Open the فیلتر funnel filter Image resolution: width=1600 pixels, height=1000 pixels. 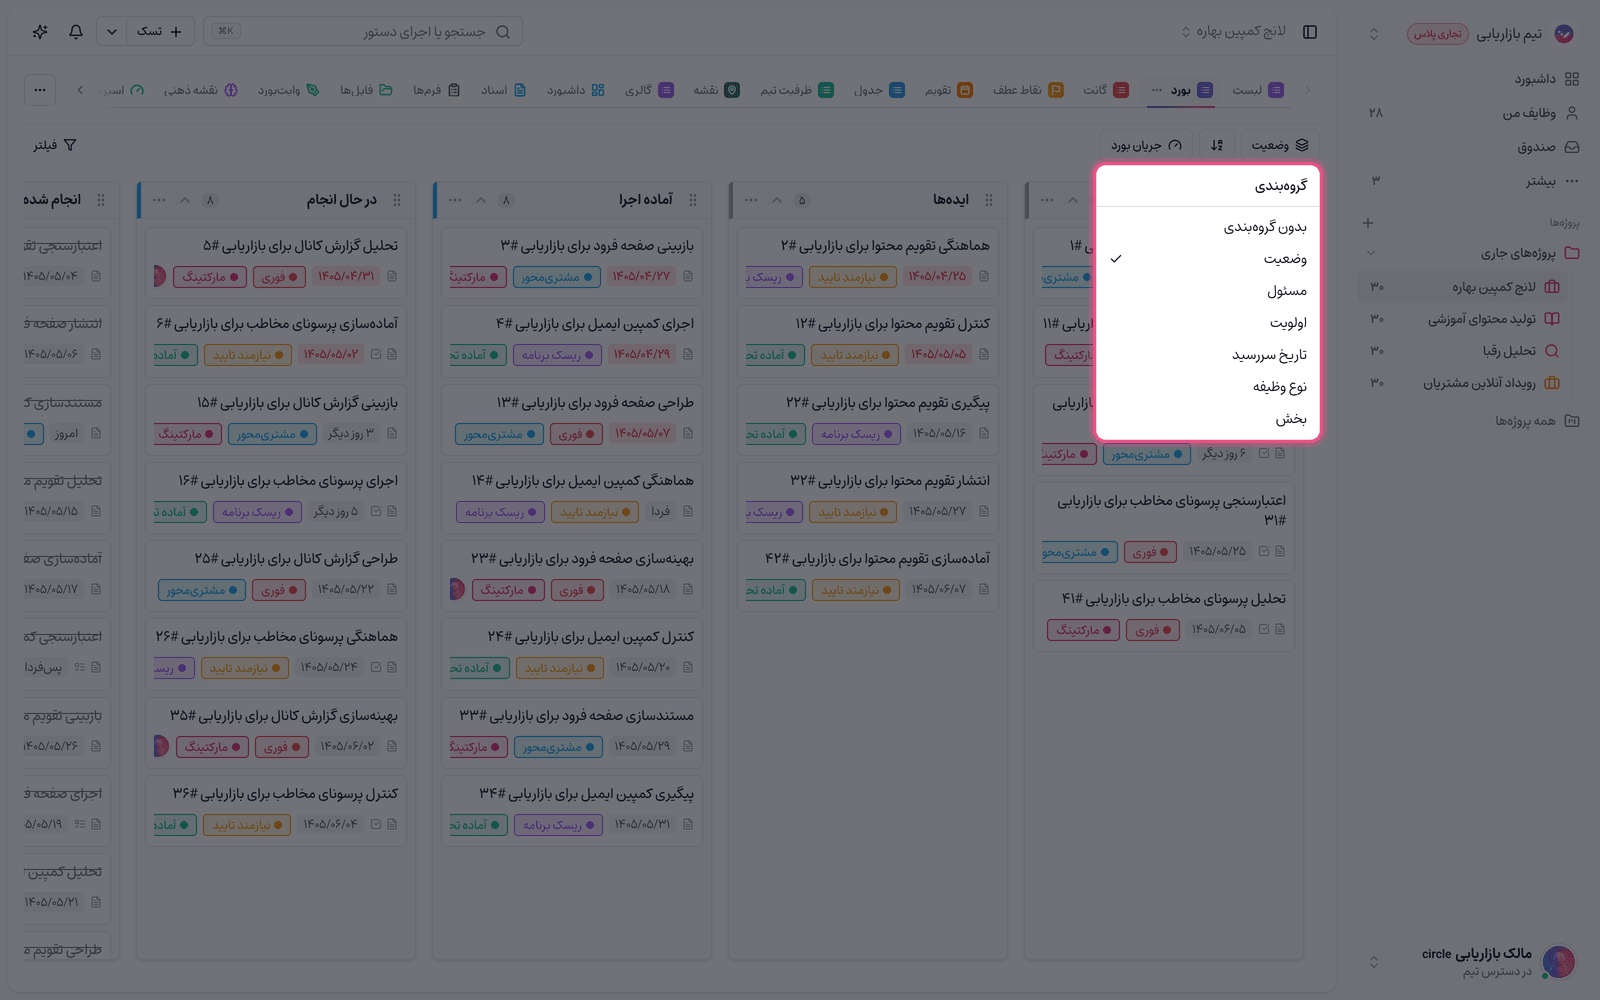(55, 145)
